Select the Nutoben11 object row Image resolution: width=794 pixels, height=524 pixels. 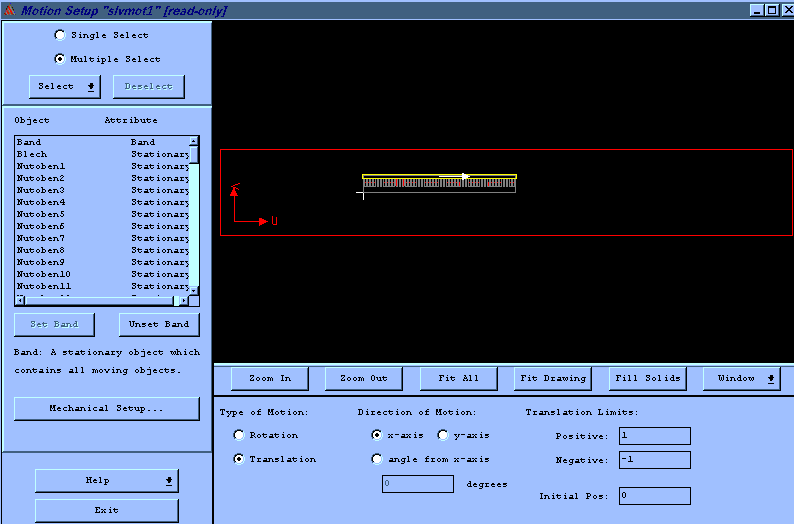102,286
